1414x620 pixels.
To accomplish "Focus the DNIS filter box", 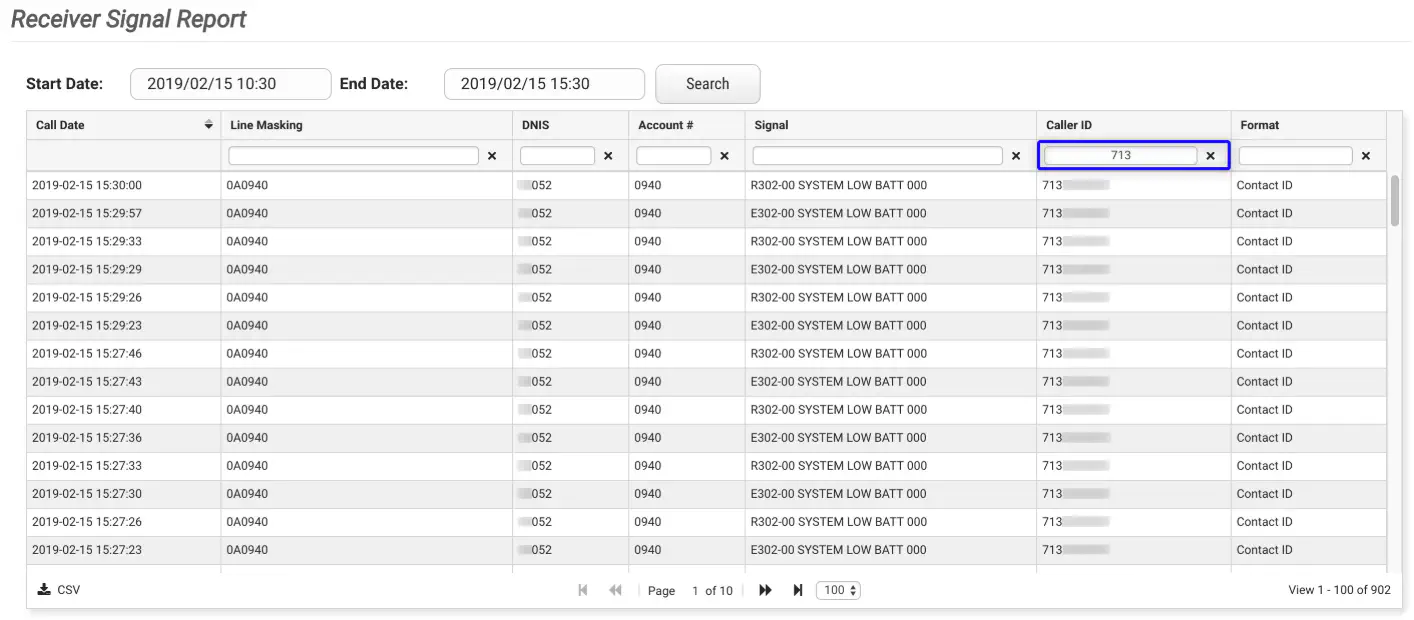I will pos(557,156).
